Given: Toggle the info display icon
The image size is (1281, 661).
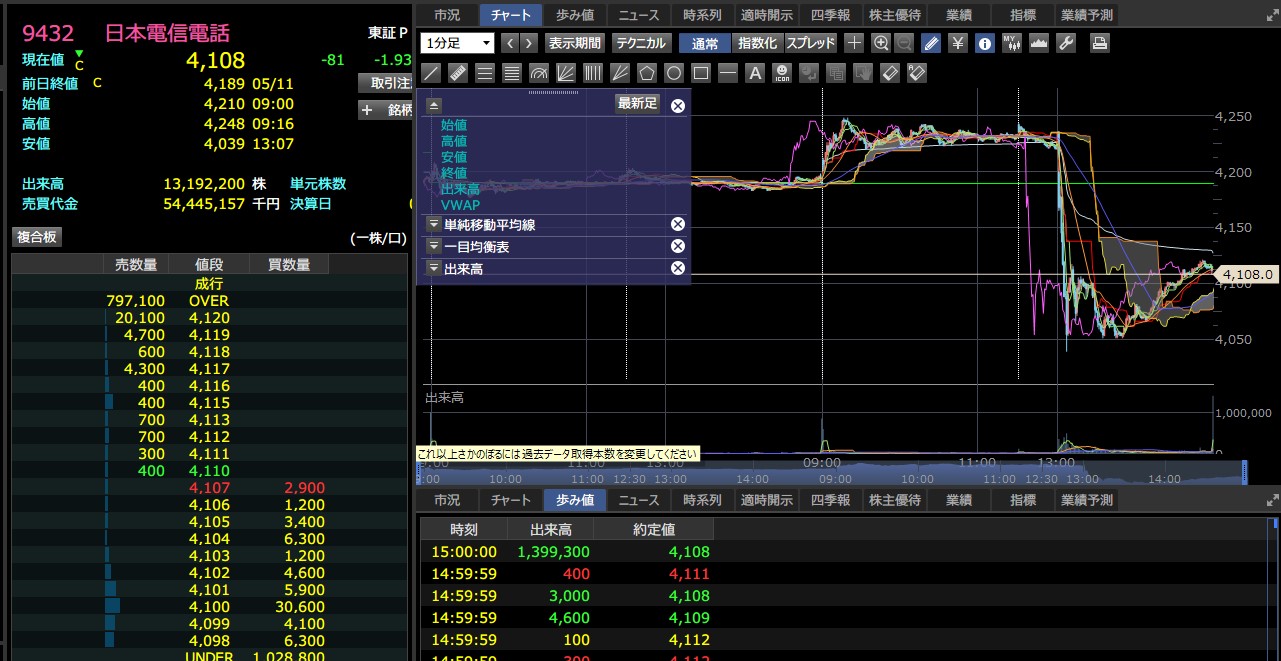Looking at the screenshot, I should [985, 43].
